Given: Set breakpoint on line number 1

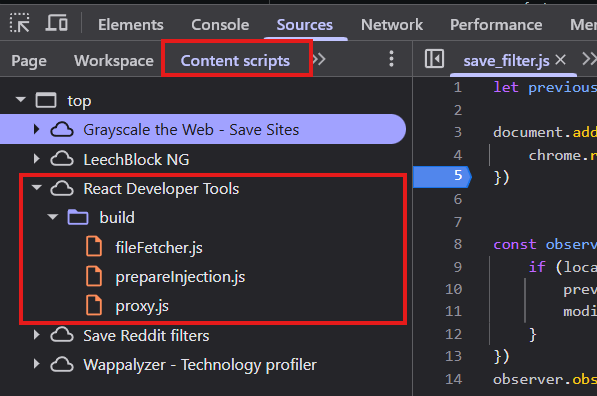Looking at the screenshot, I should pyautogui.click(x=457, y=88).
